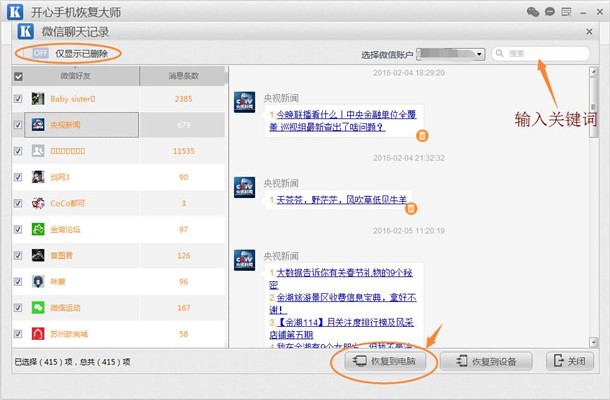This screenshot has width=610, height=400.
Task: Select the Baby sister contact name
Action: 73,99
